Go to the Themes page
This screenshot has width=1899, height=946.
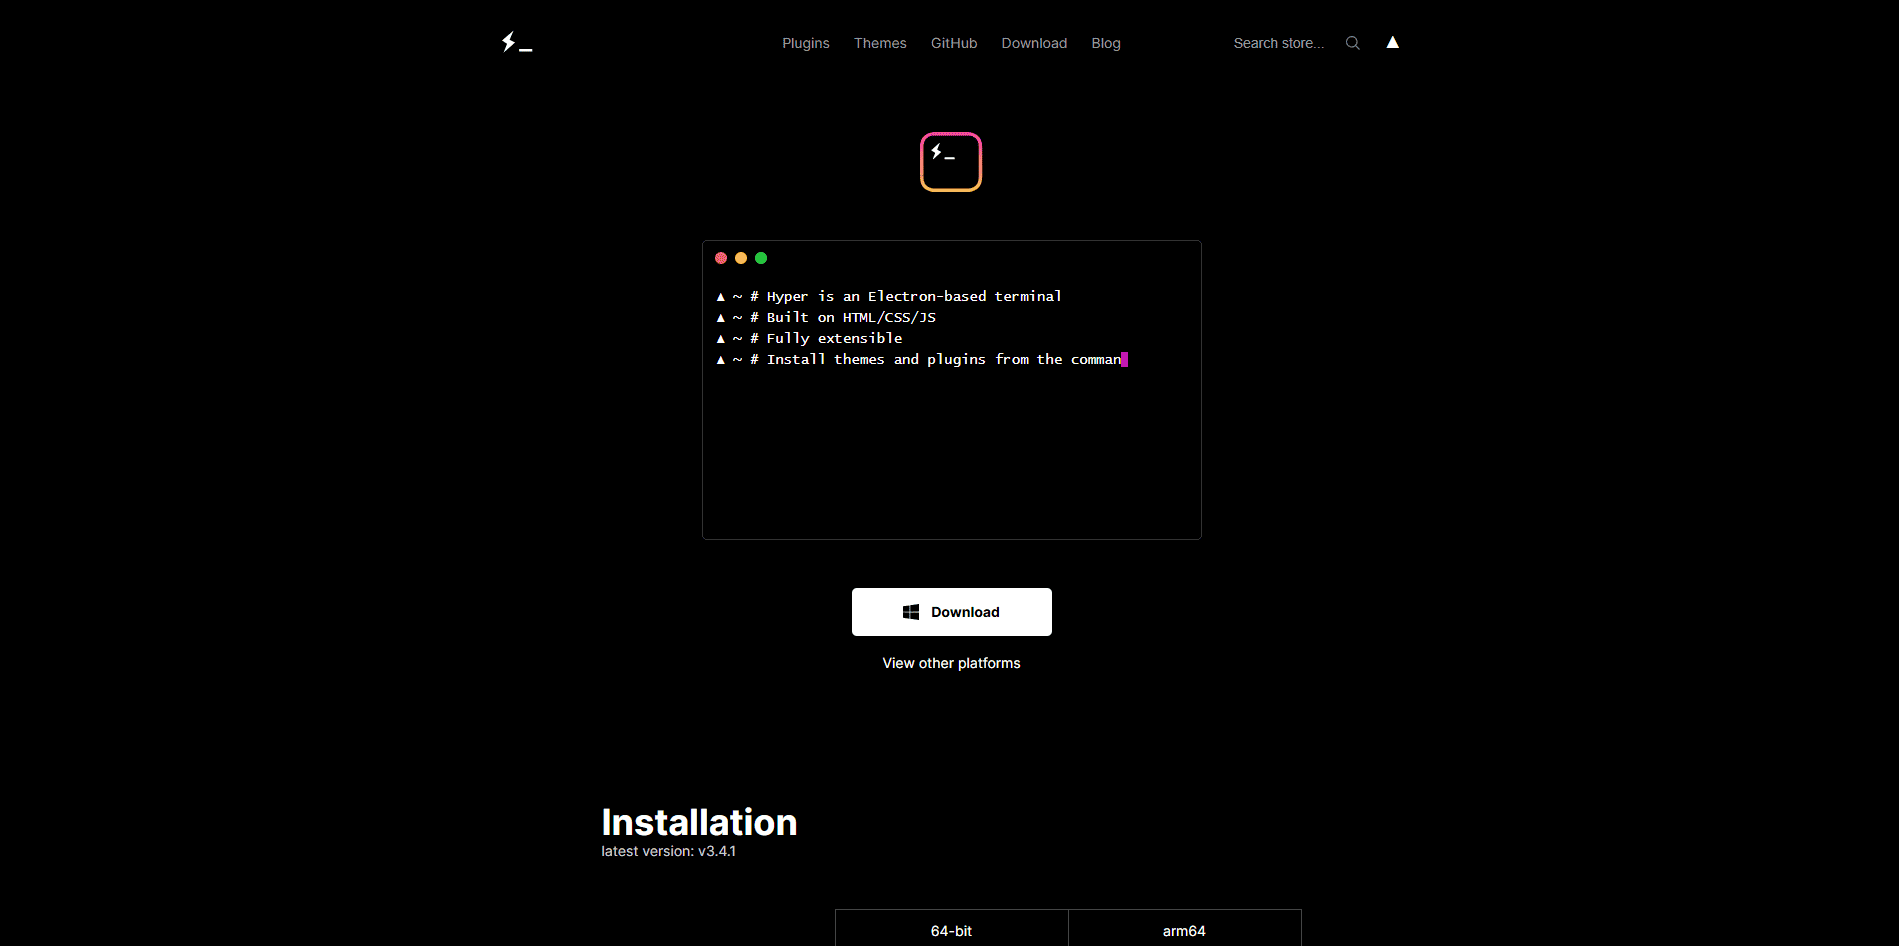click(880, 43)
